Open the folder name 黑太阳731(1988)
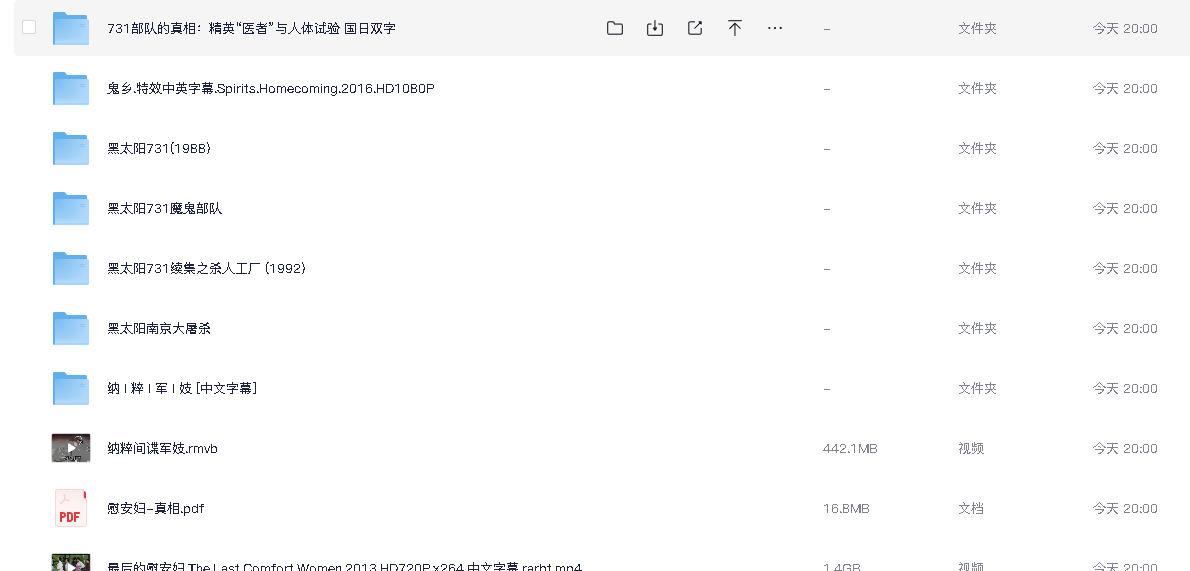 pyautogui.click(x=159, y=148)
